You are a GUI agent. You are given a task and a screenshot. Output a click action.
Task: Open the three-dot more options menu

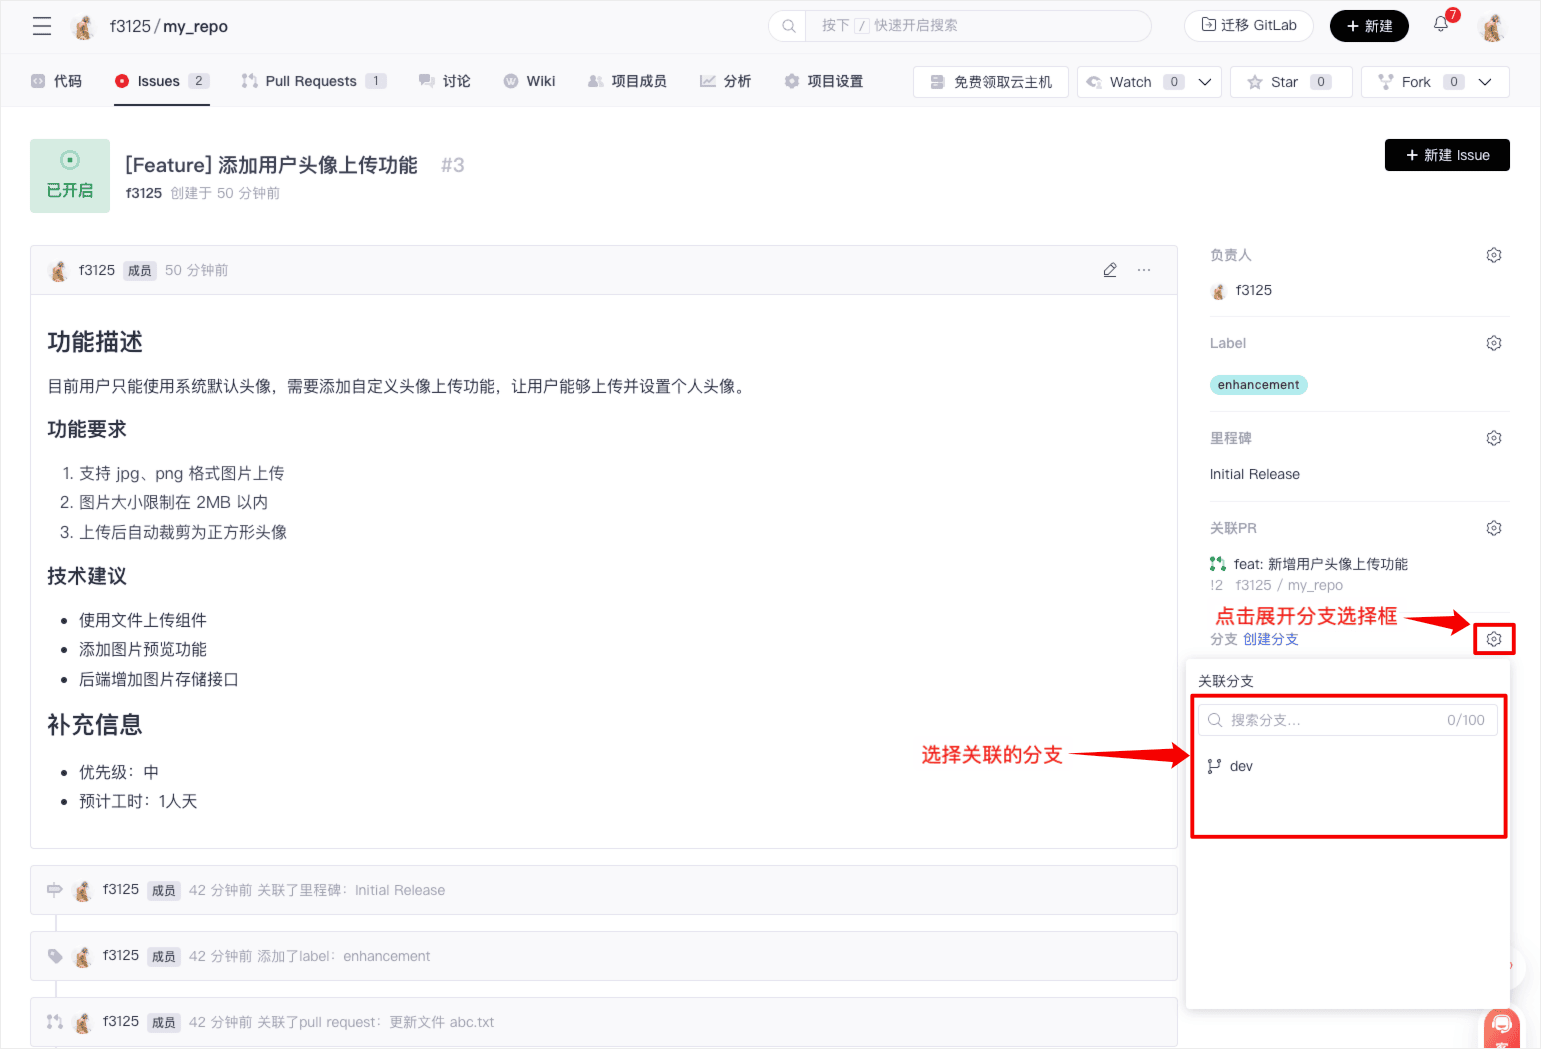(1144, 270)
